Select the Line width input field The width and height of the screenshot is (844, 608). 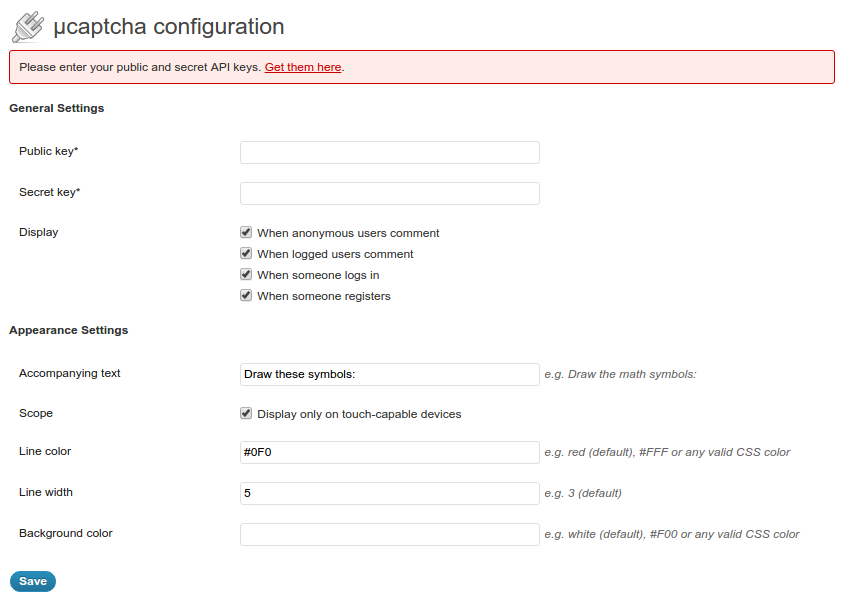(390, 493)
